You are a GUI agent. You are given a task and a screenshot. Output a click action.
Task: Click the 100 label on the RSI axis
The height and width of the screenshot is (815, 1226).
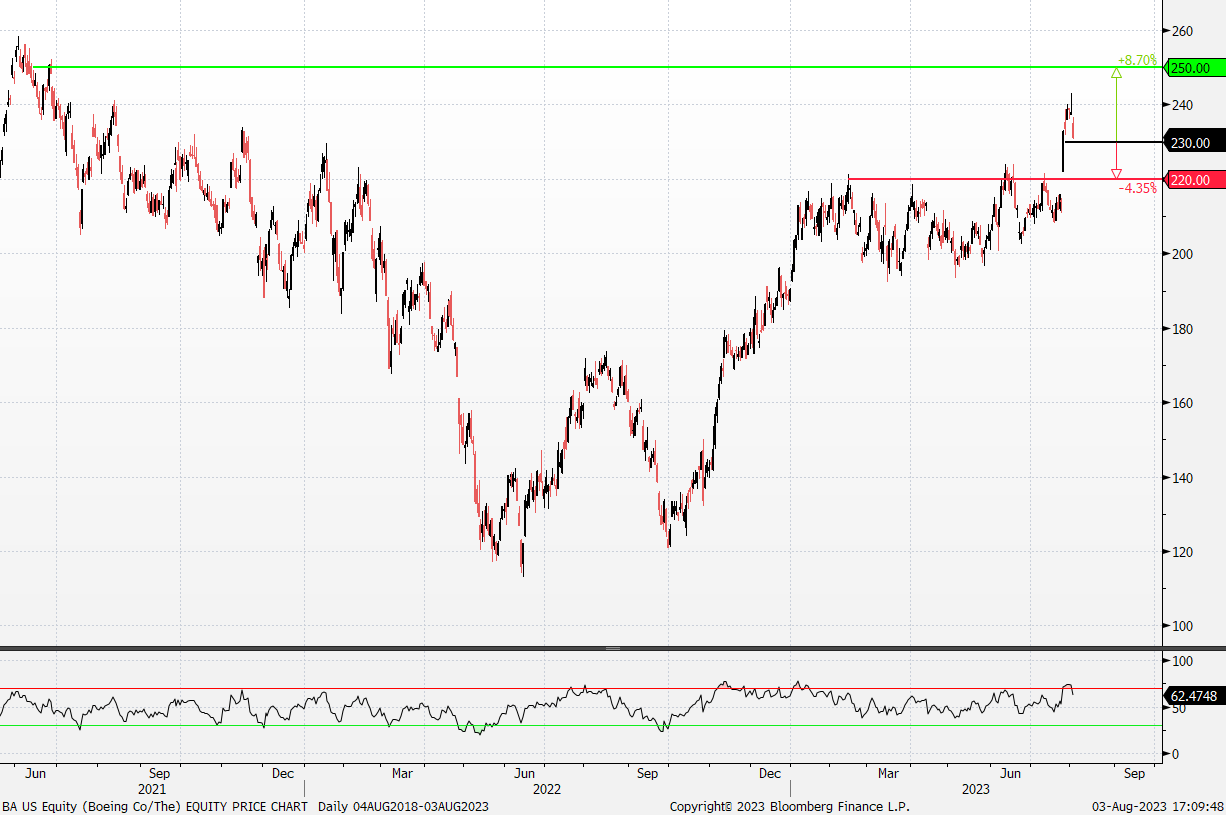pos(1183,662)
